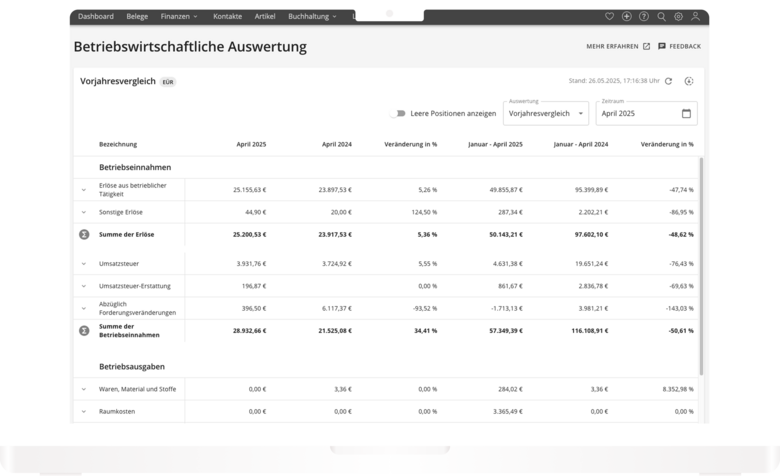Expand the Raumkosten row chevron
The height and width of the screenshot is (476, 780).
[x=84, y=411]
